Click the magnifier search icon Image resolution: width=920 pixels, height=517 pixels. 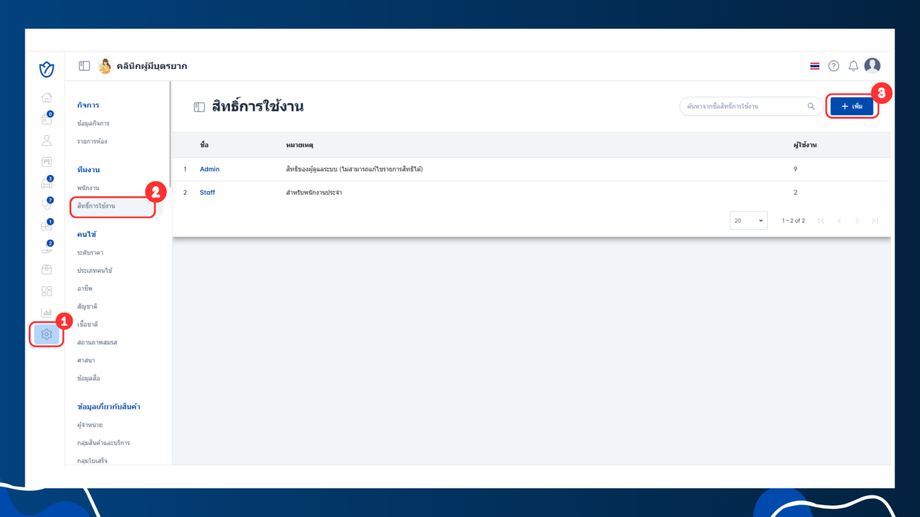811,106
